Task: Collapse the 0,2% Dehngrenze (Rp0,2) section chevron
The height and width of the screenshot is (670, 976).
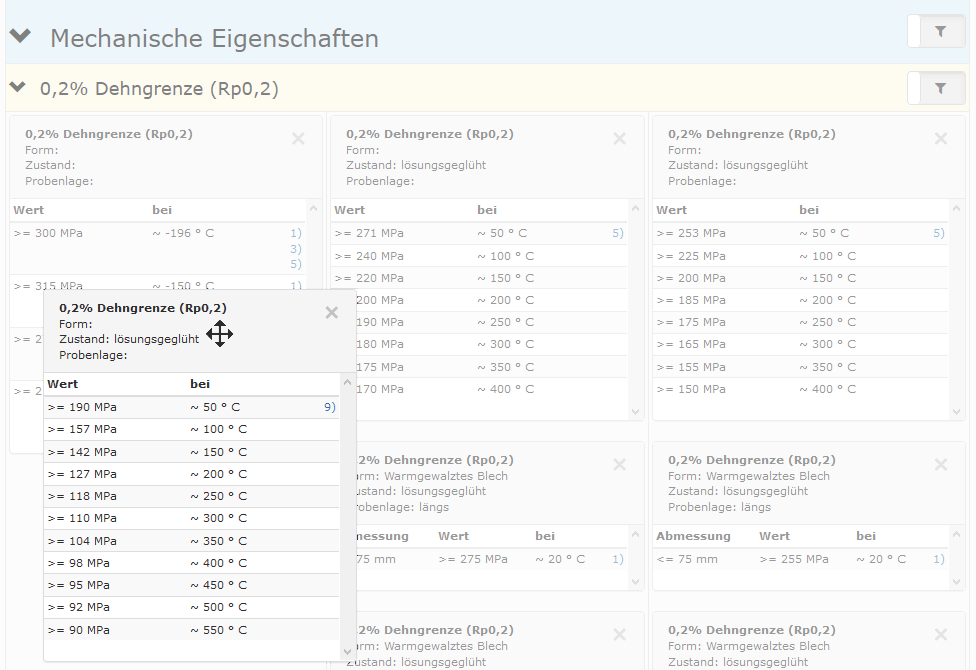Action: (x=17, y=88)
